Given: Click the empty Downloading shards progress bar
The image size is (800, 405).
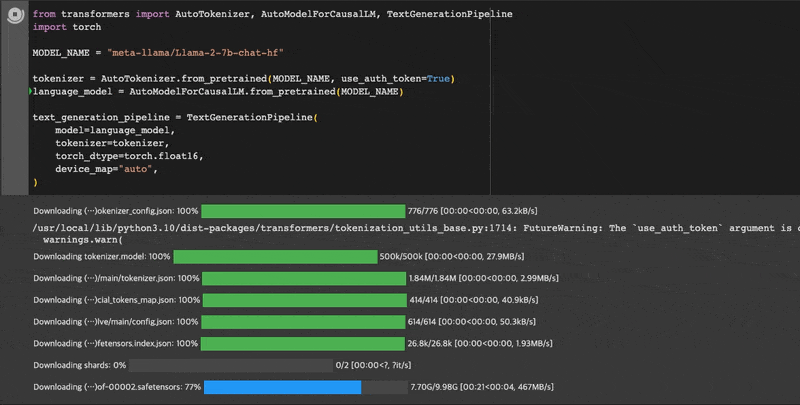Looking at the screenshot, I should pos(231,365).
